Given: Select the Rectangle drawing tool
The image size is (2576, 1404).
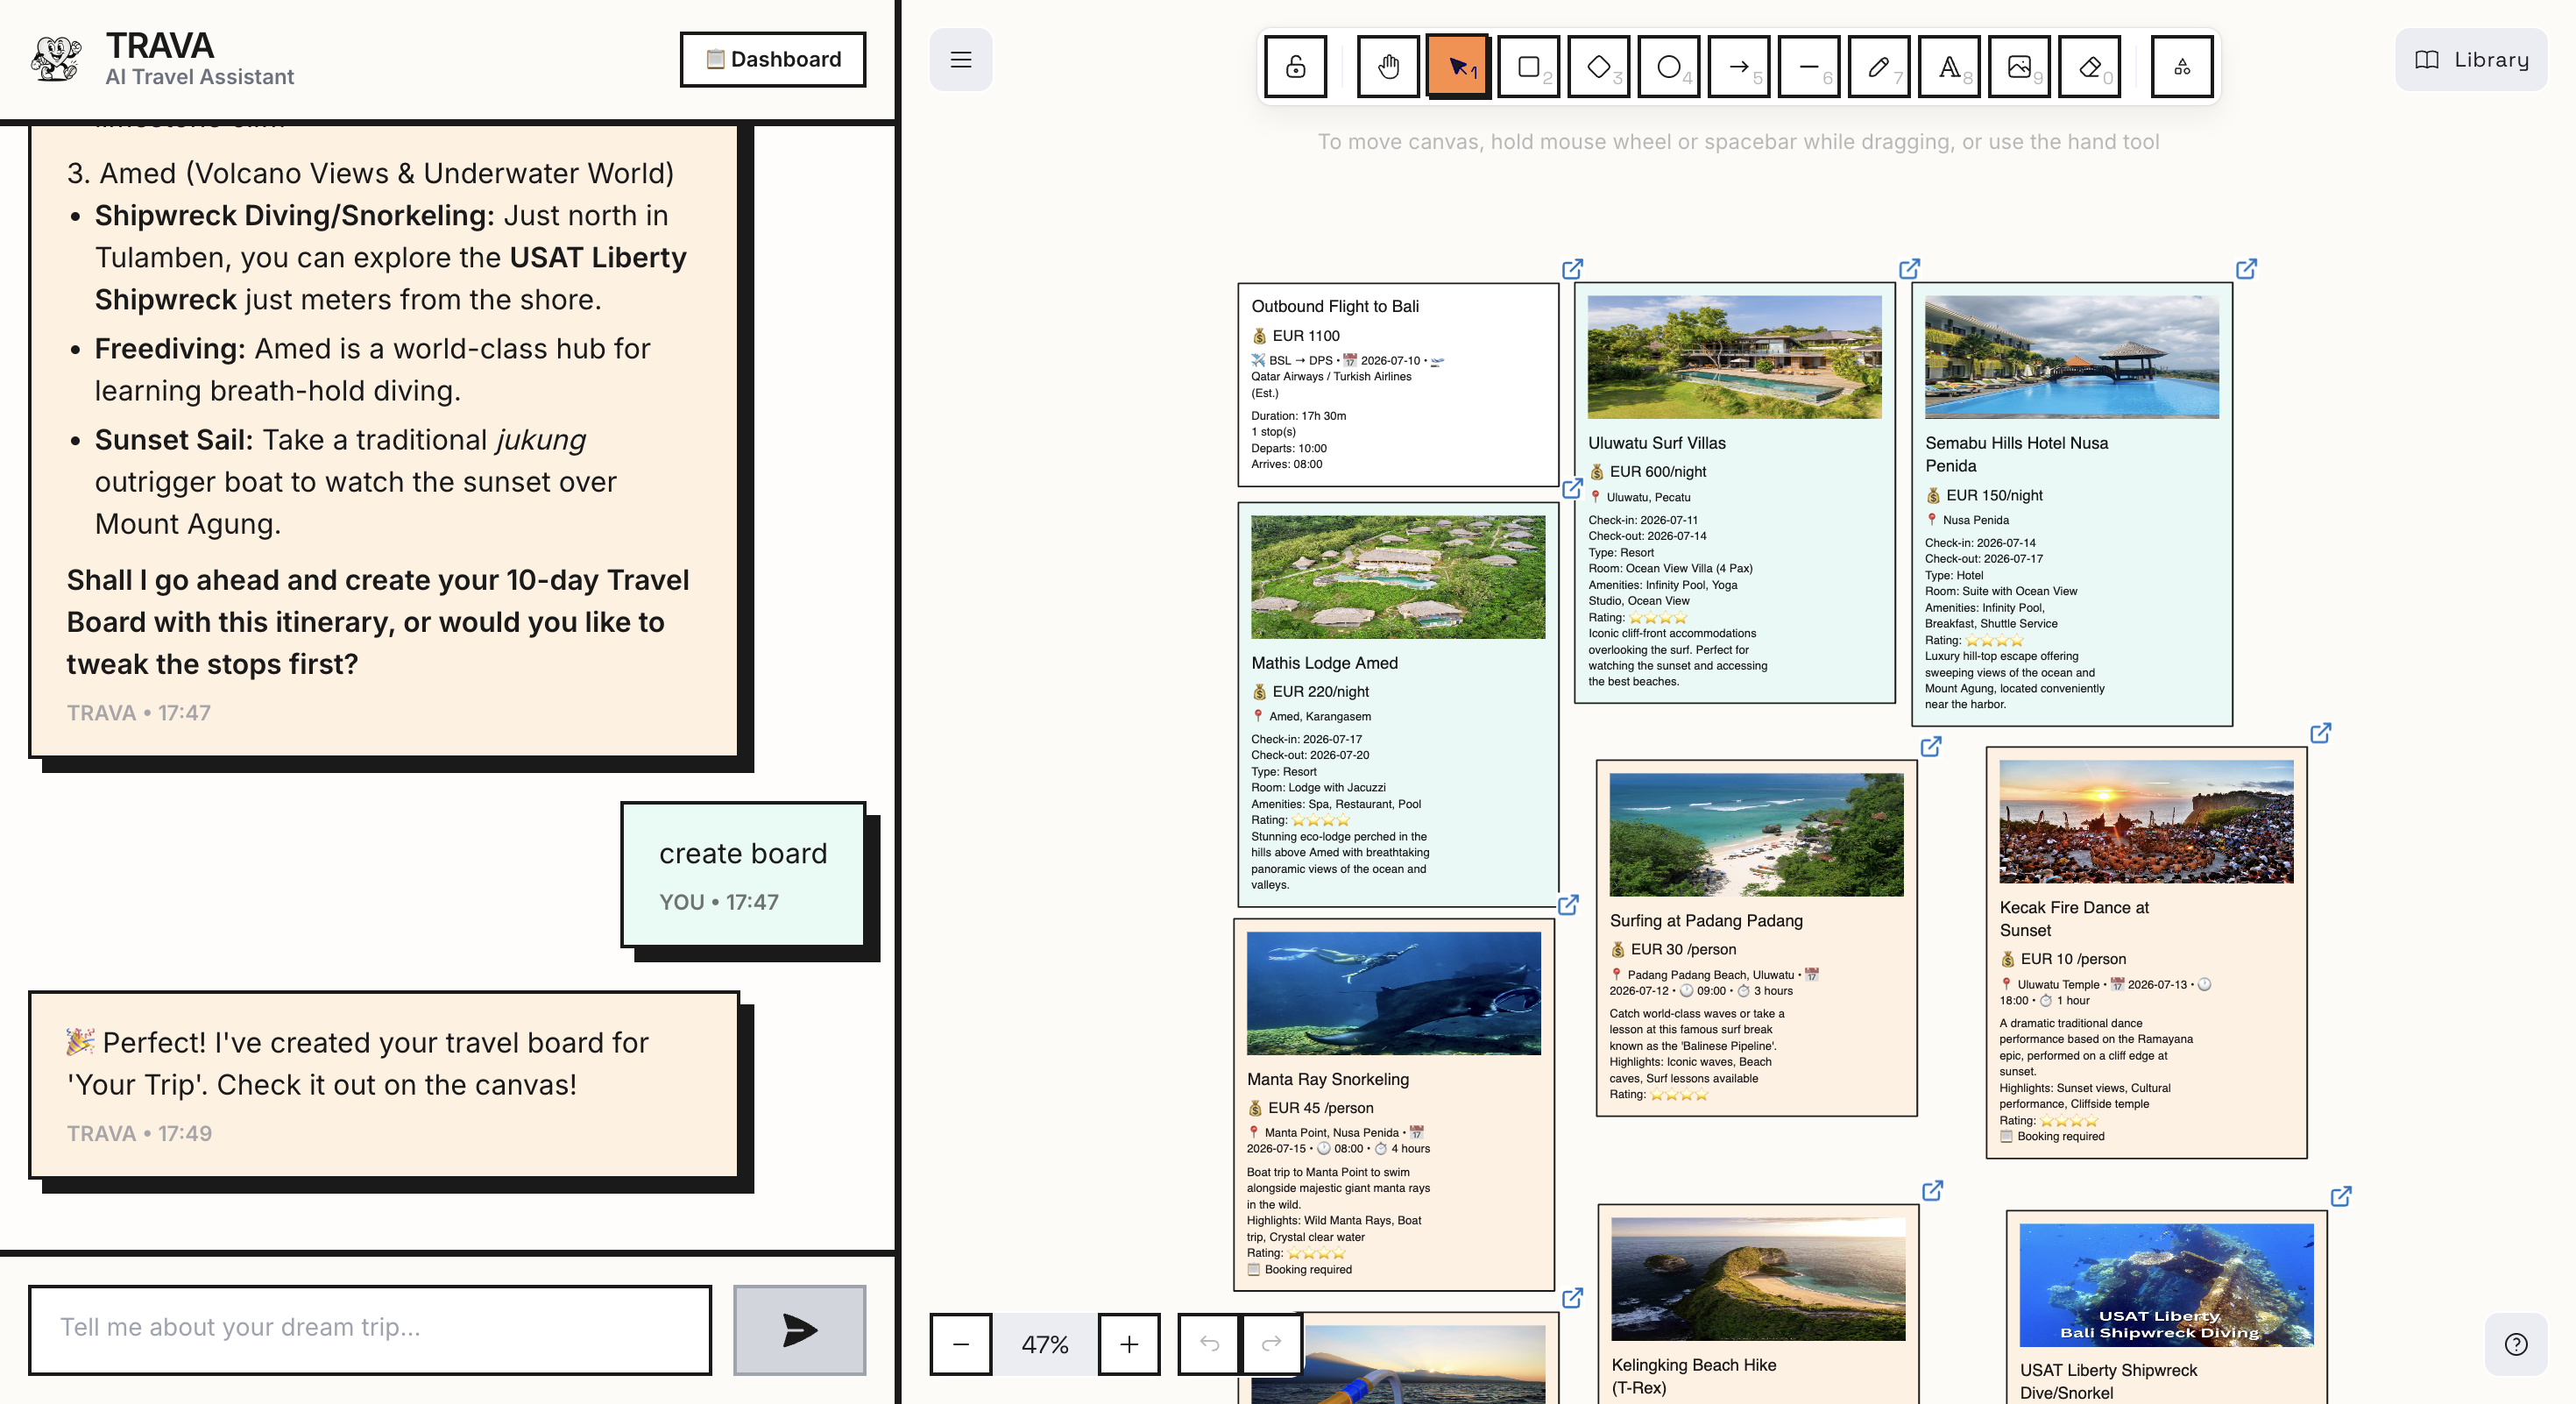Looking at the screenshot, I should coord(1530,66).
